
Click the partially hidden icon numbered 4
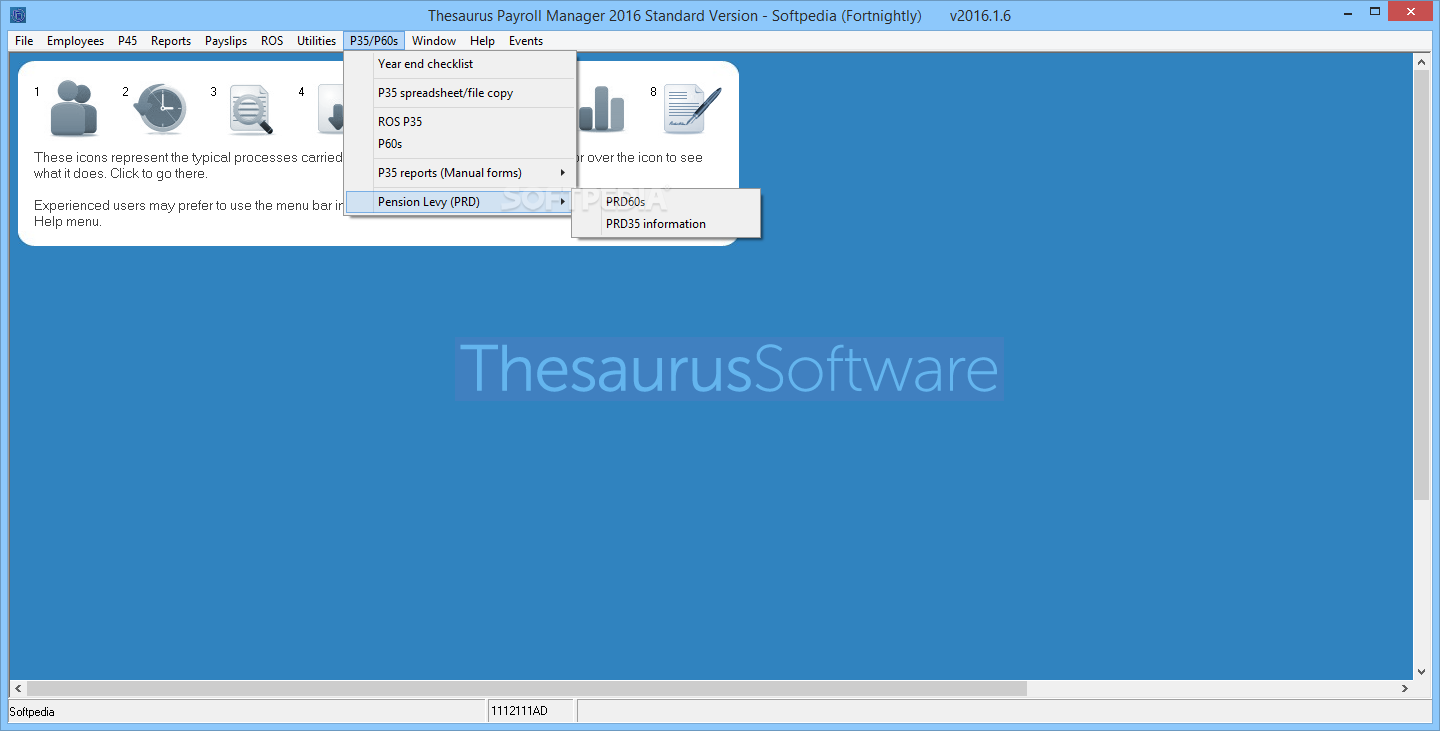click(x=330, y=109)
